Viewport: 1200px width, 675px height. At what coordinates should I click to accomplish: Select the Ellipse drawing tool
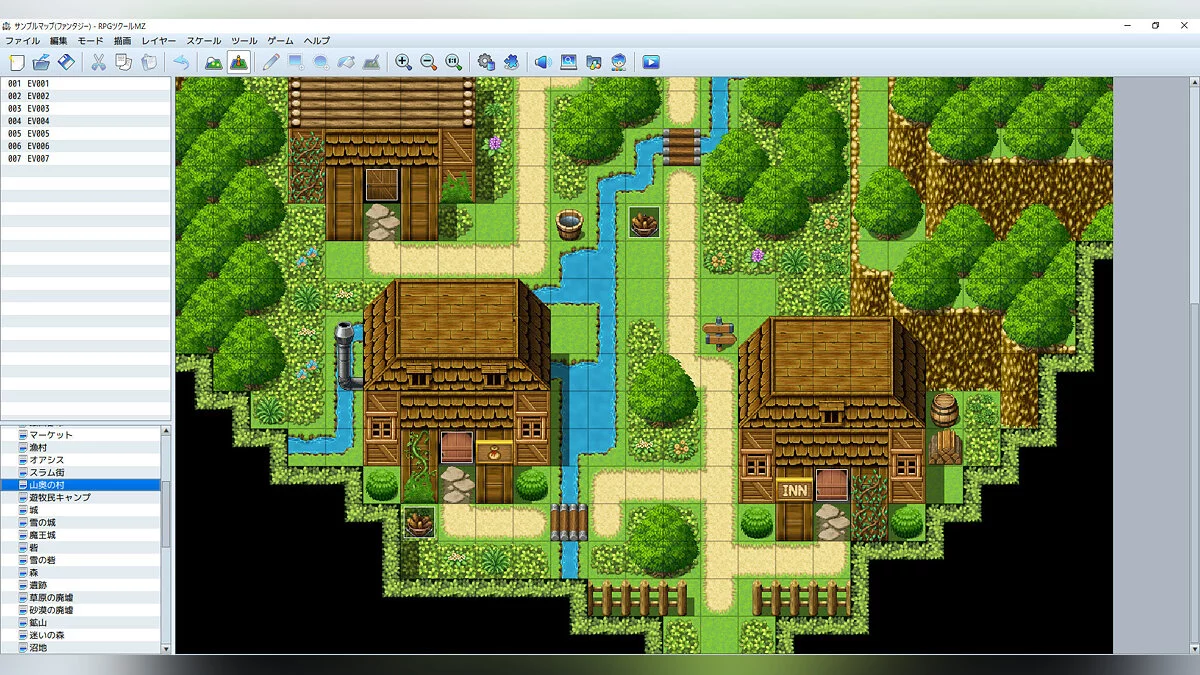point(321,62)
